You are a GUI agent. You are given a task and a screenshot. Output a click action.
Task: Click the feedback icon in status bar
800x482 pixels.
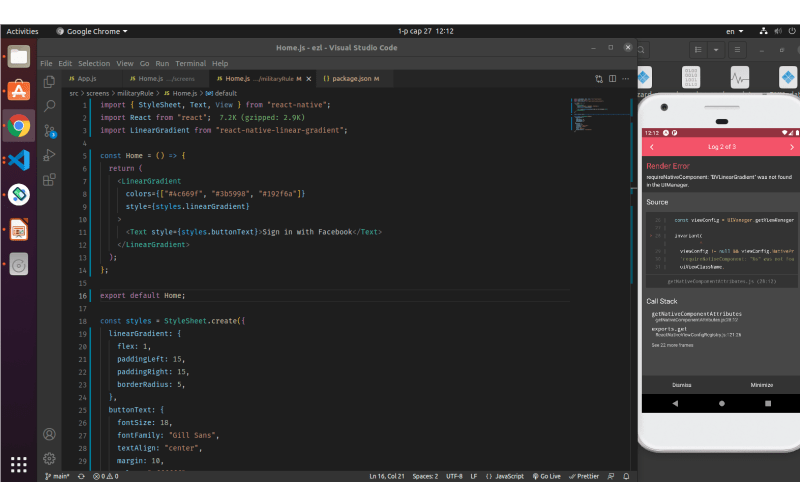(x=611, y=476)
